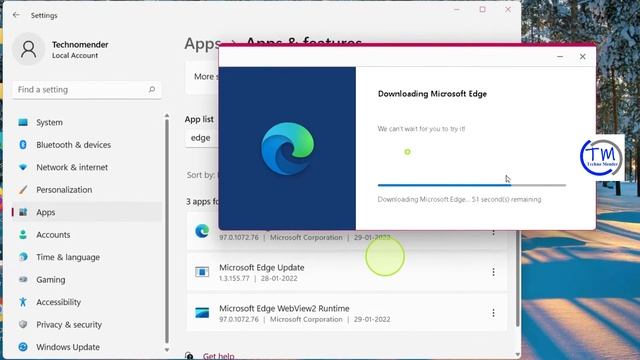640x360 pixels.
Task: Select the Microsoft Edge Update row title
Action: point(262,267)
